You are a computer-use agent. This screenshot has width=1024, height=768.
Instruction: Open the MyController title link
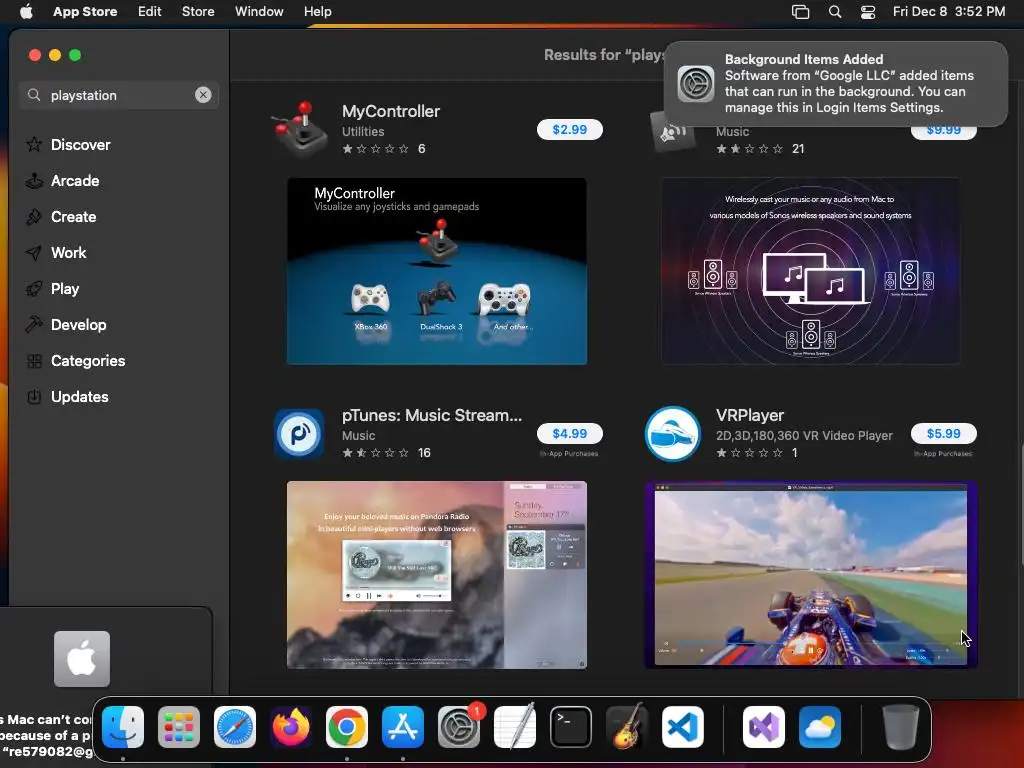(391, 112)
